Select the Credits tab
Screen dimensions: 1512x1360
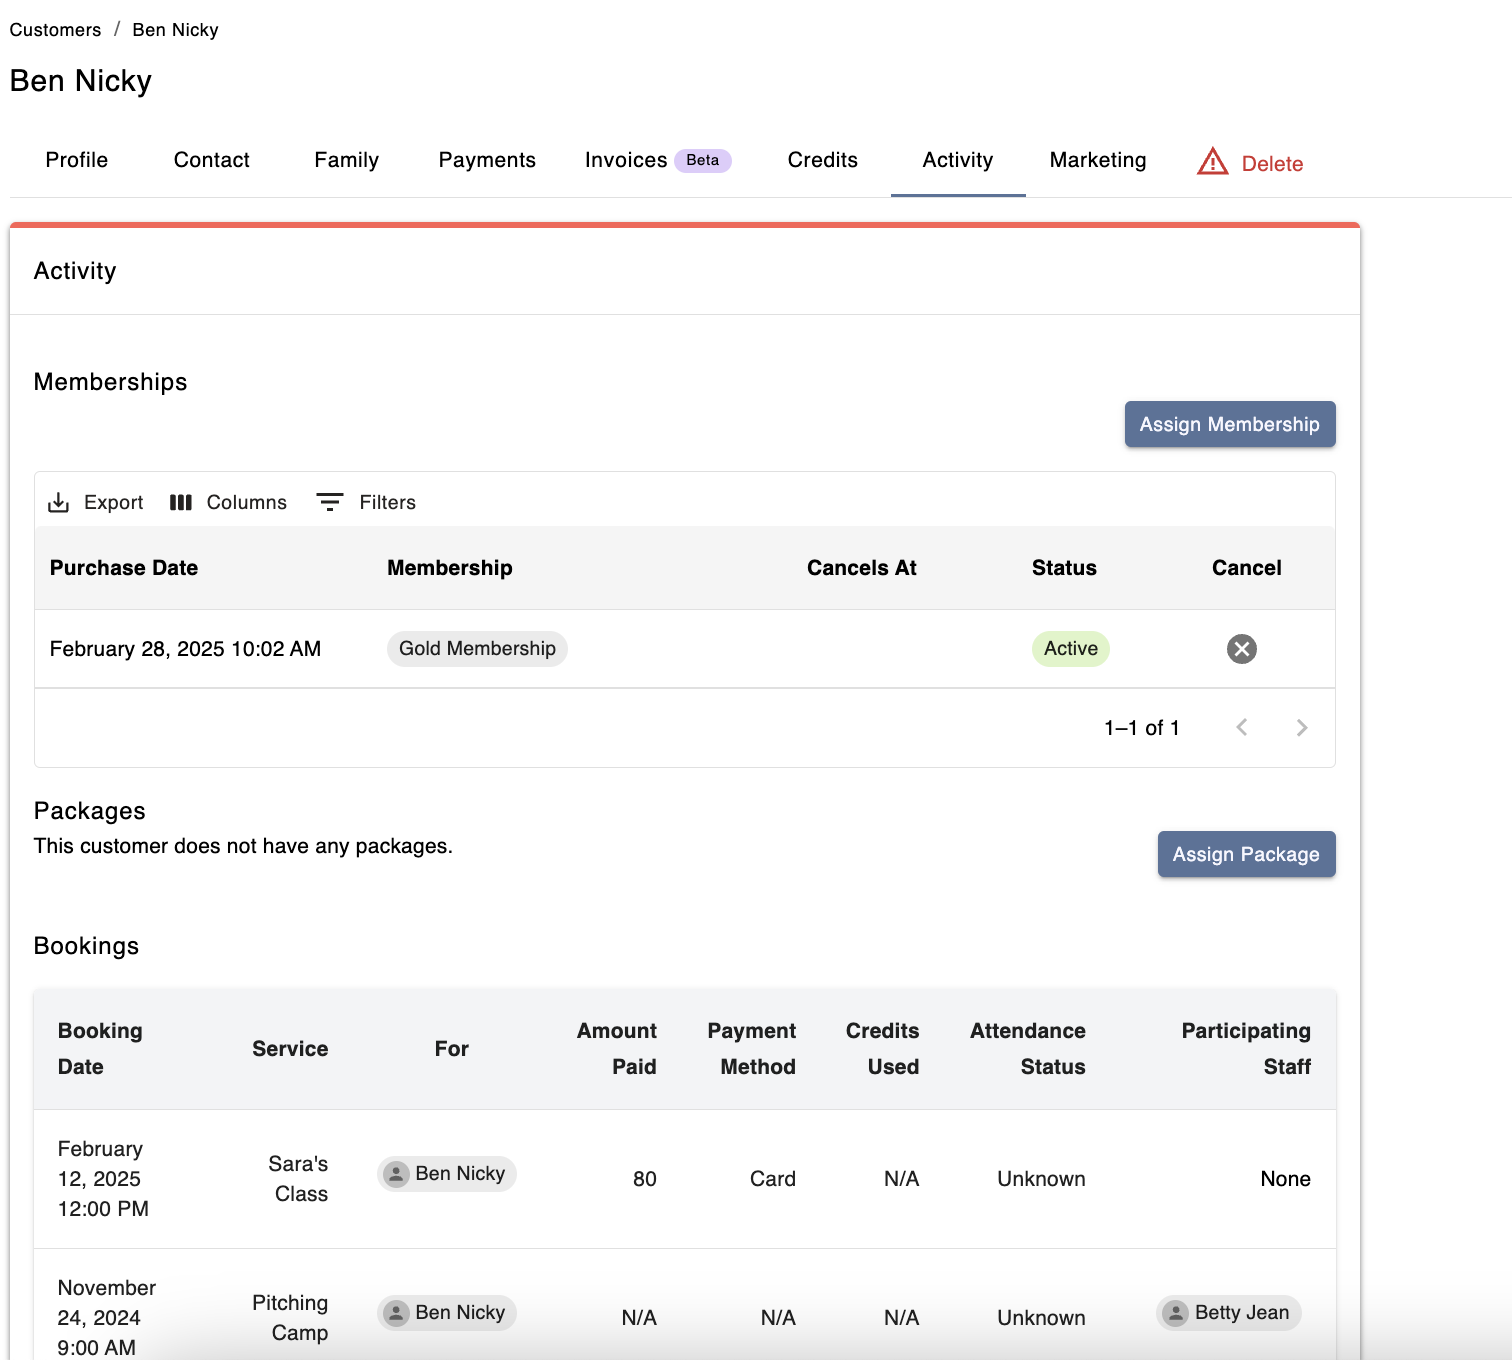click(x=822, y=160)
